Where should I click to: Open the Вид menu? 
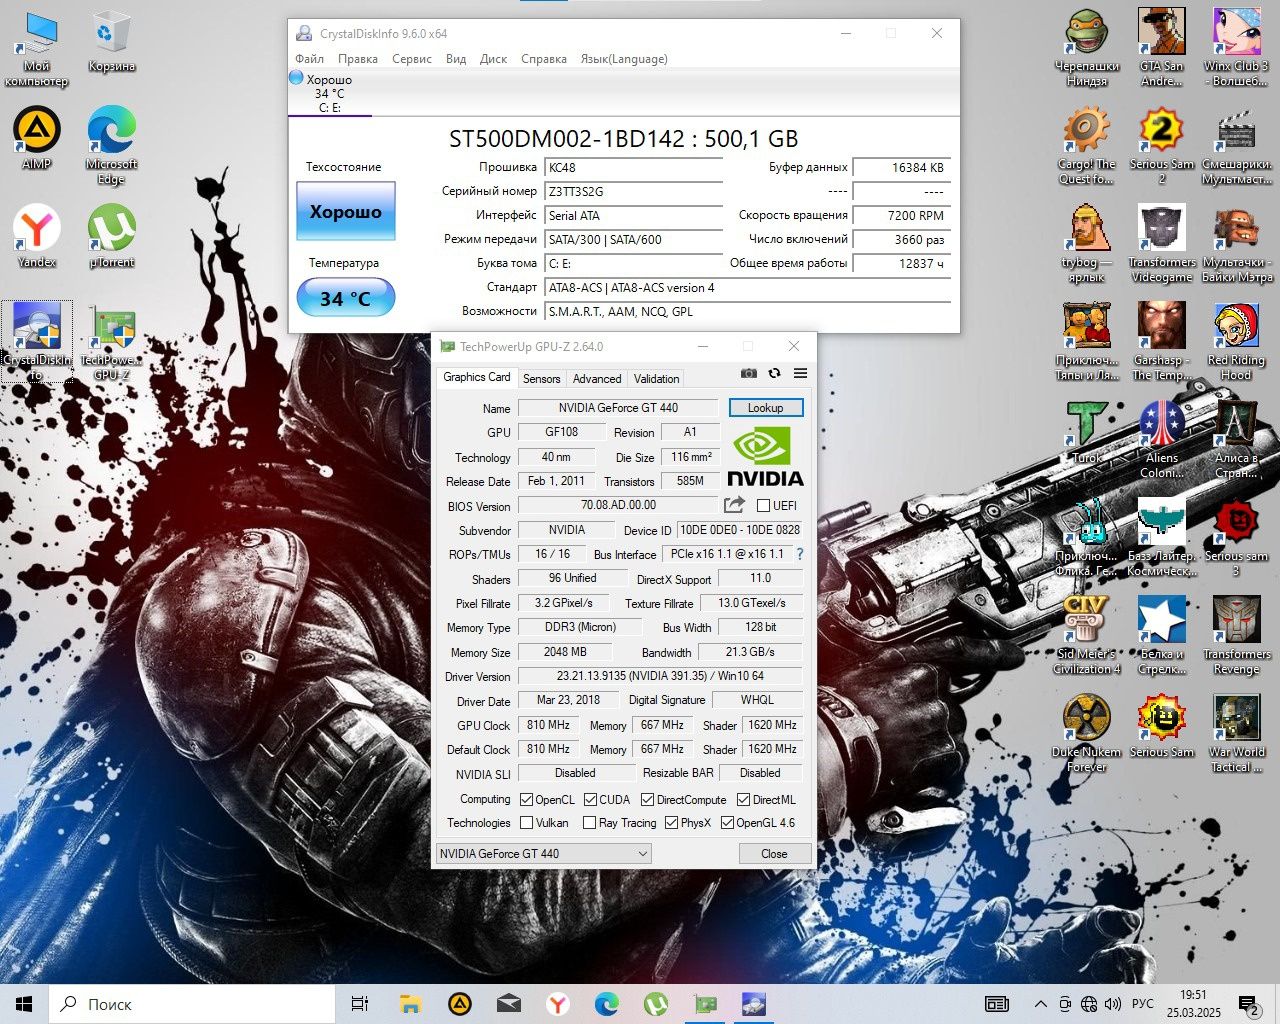click(456, 59)
